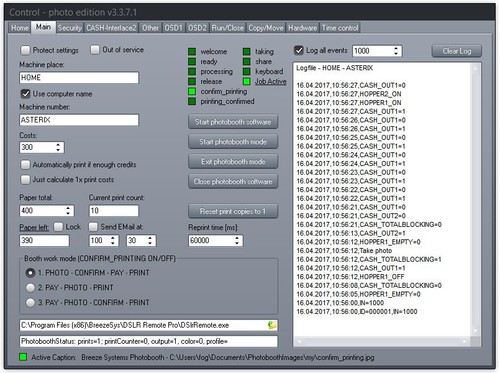Click Reset print copies to 1

click(x=233, y=211)
